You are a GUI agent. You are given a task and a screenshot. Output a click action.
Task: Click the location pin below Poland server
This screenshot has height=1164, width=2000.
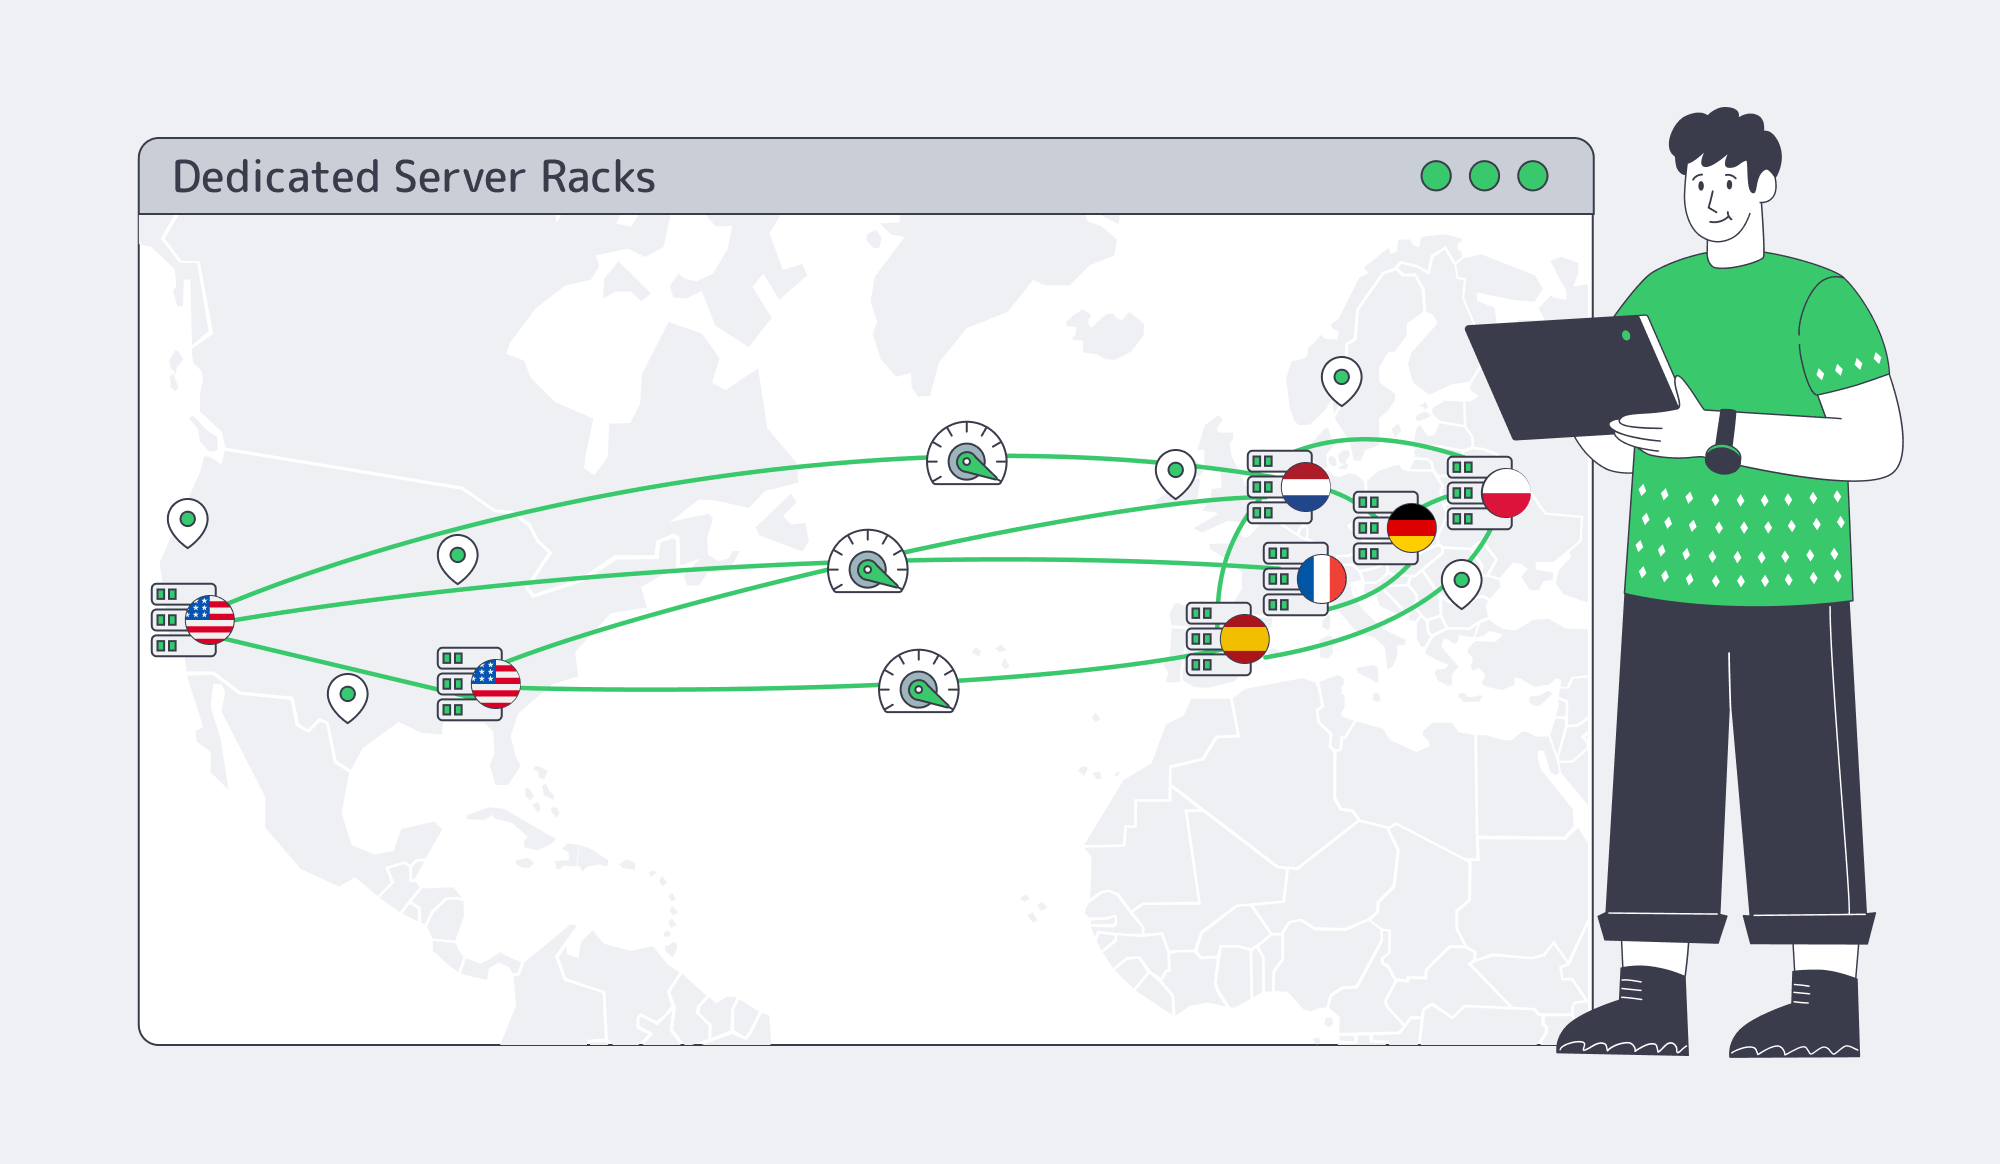point(1461,584)
